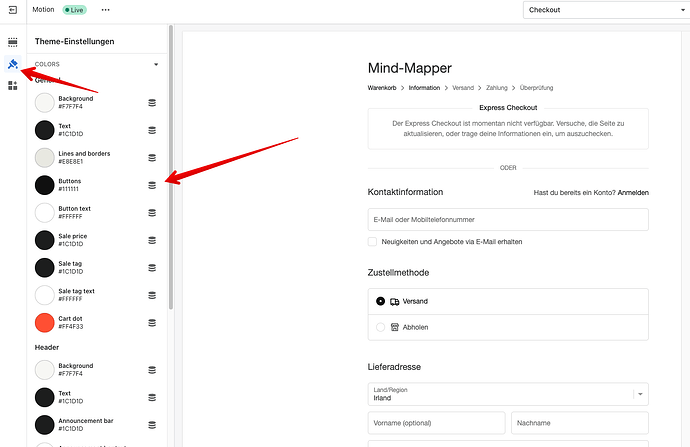Click the stack icon beside Sale tag text
This screenshot has height=447, width=690.
click(x=152, y=295)
